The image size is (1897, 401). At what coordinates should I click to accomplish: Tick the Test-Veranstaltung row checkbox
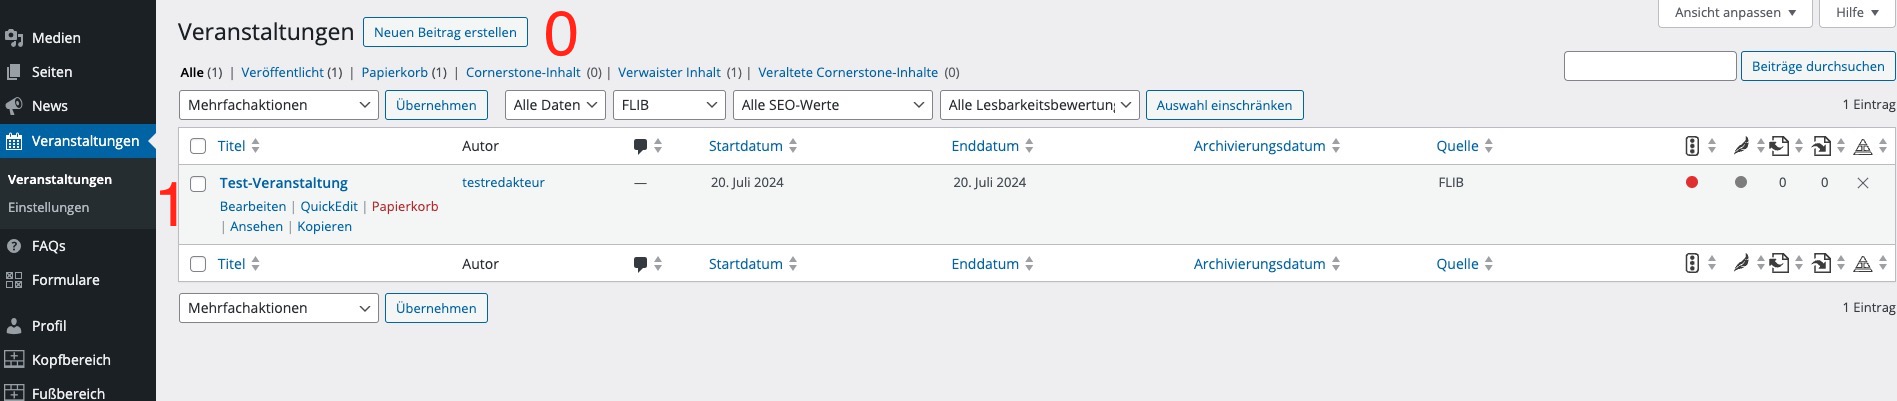tap(198, 184)
